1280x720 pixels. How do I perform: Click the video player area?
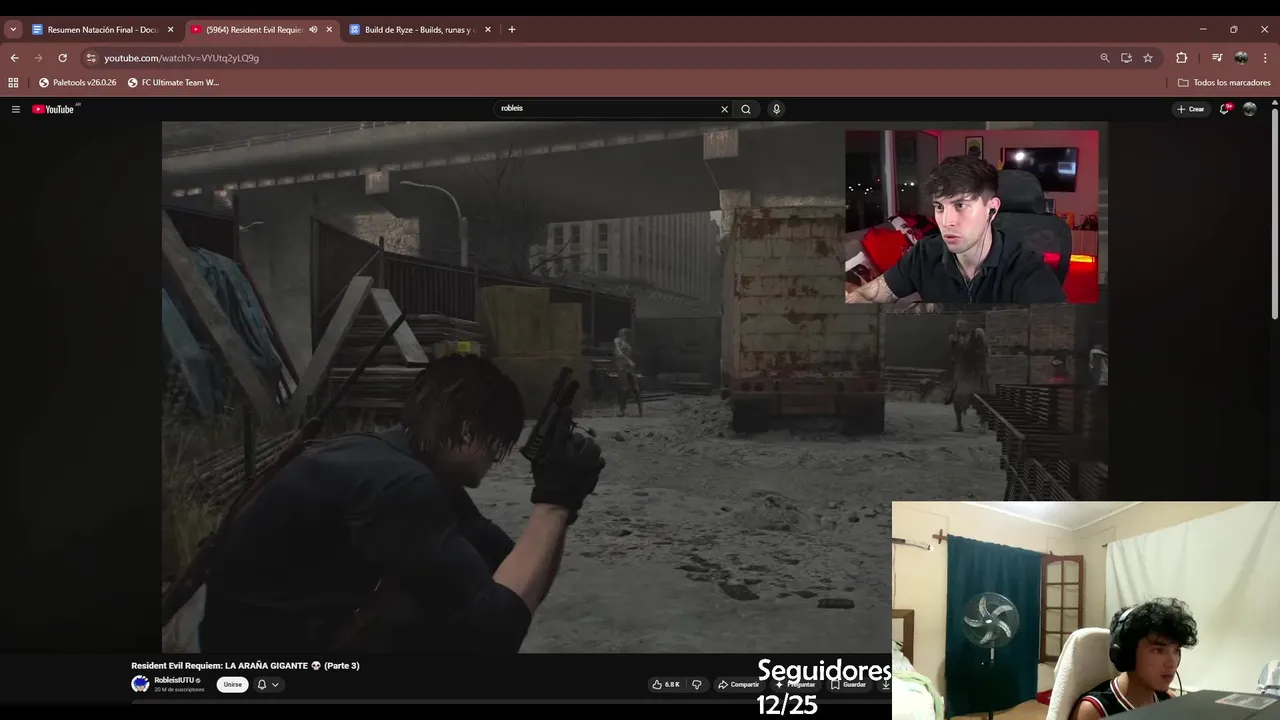[634, 387]
